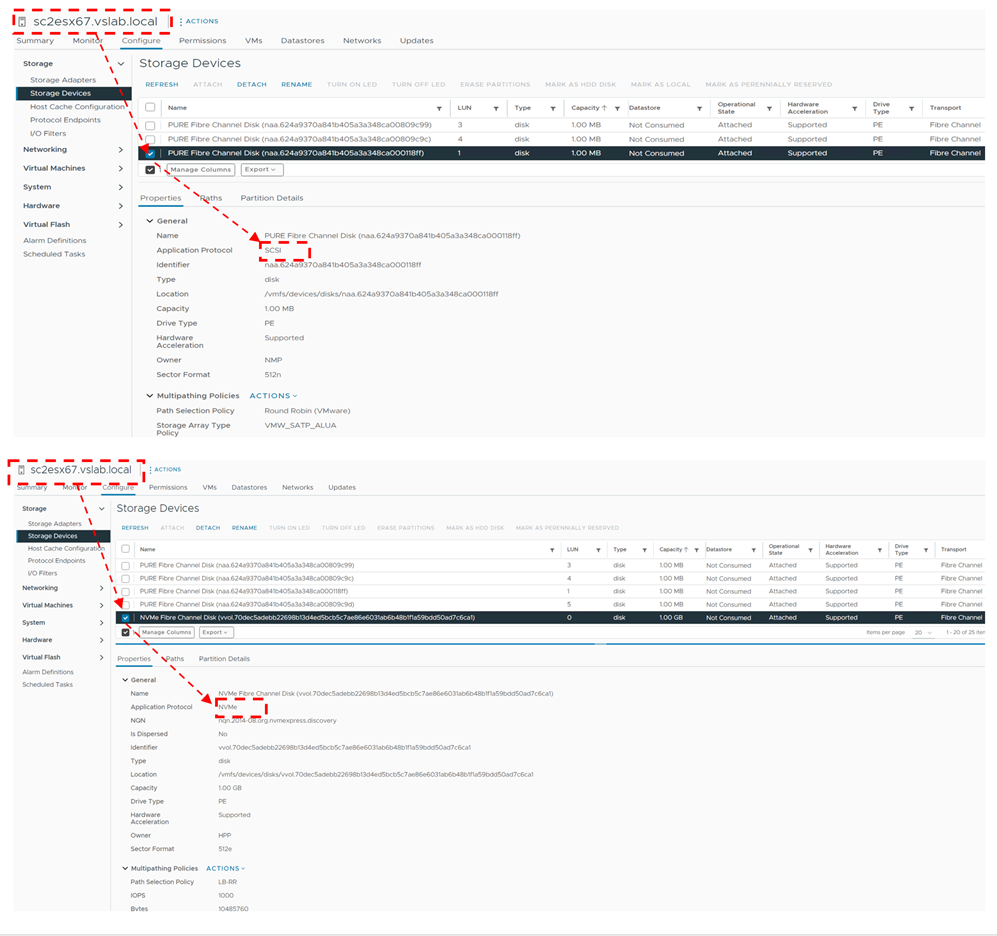Open Scheduled Tasks, lower screenshot
Image resolution: width=997 pixels, height=936 pixels.
point(47,685)
